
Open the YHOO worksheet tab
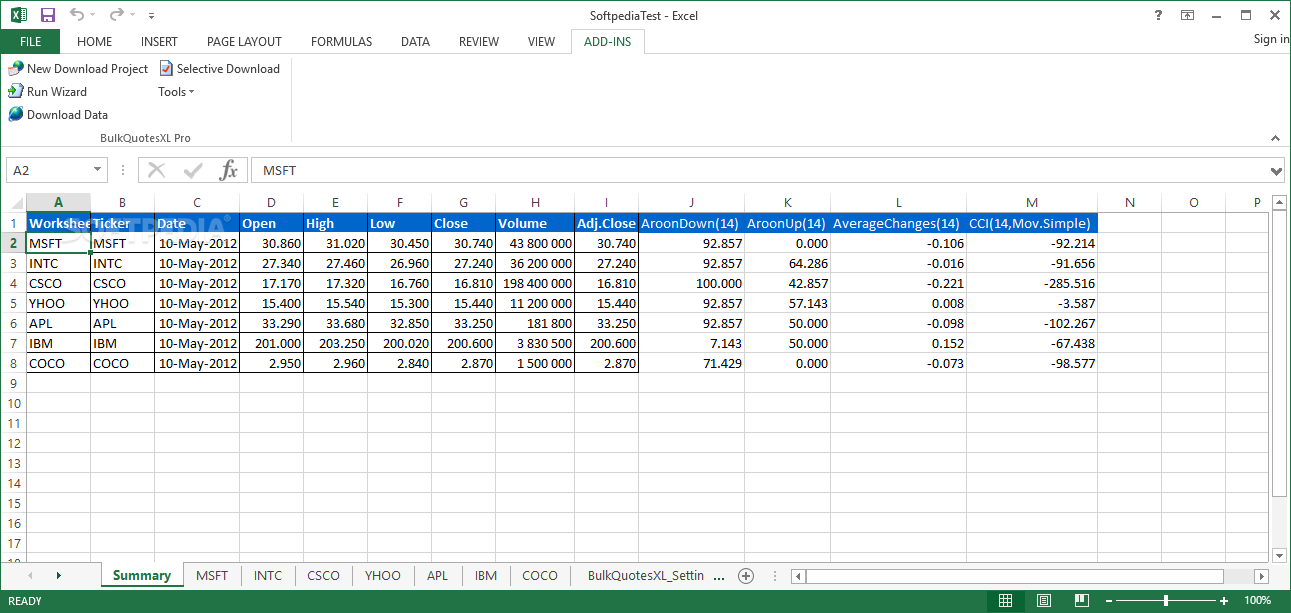tap(382, 575)
